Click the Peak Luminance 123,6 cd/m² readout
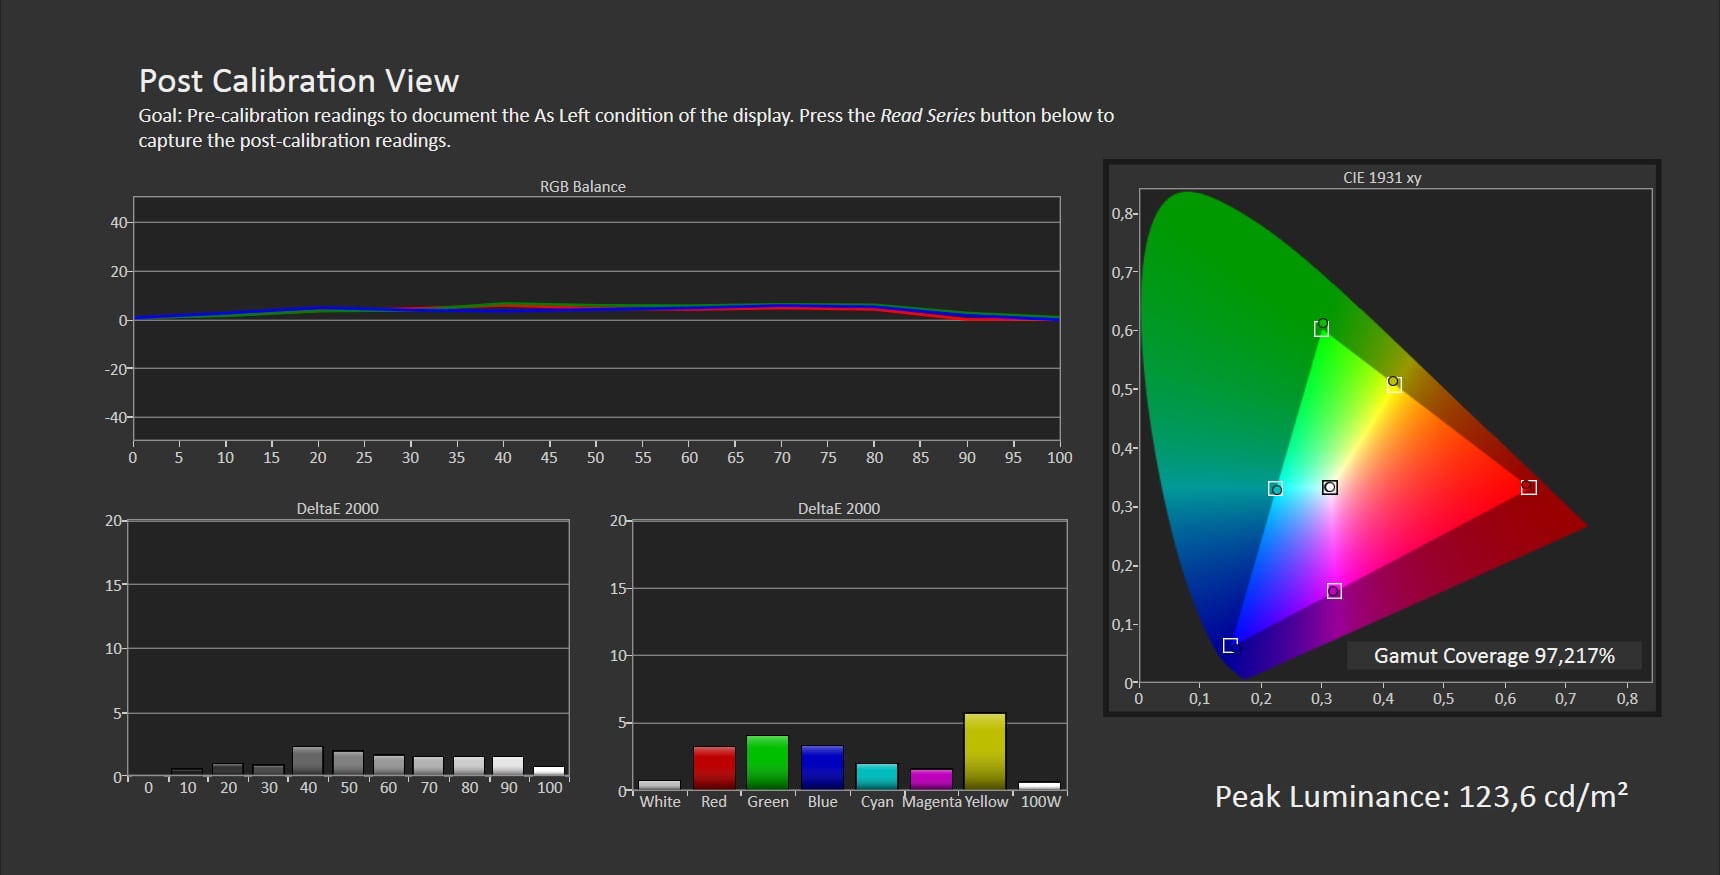Image resolution: width=1720 pixels, height=875 pixels. [1421, 797]
